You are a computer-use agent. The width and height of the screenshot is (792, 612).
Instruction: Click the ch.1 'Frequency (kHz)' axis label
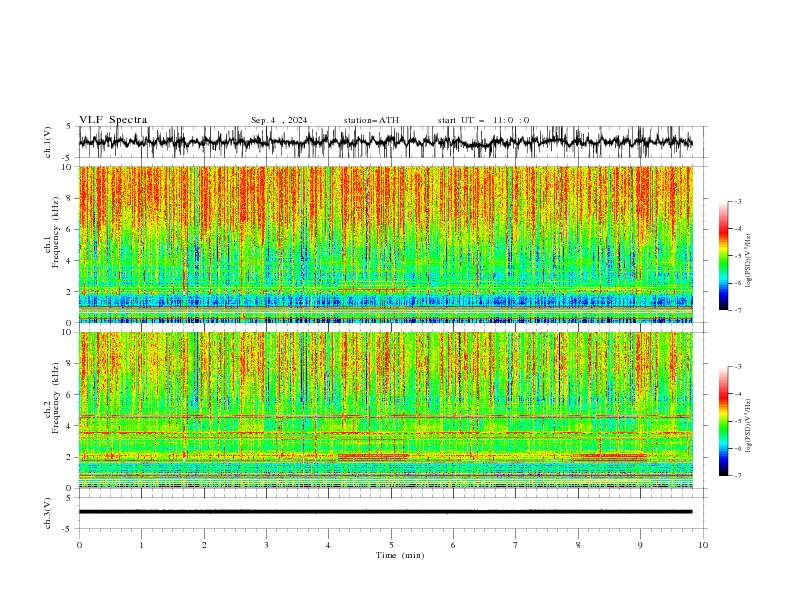(56, 232)
